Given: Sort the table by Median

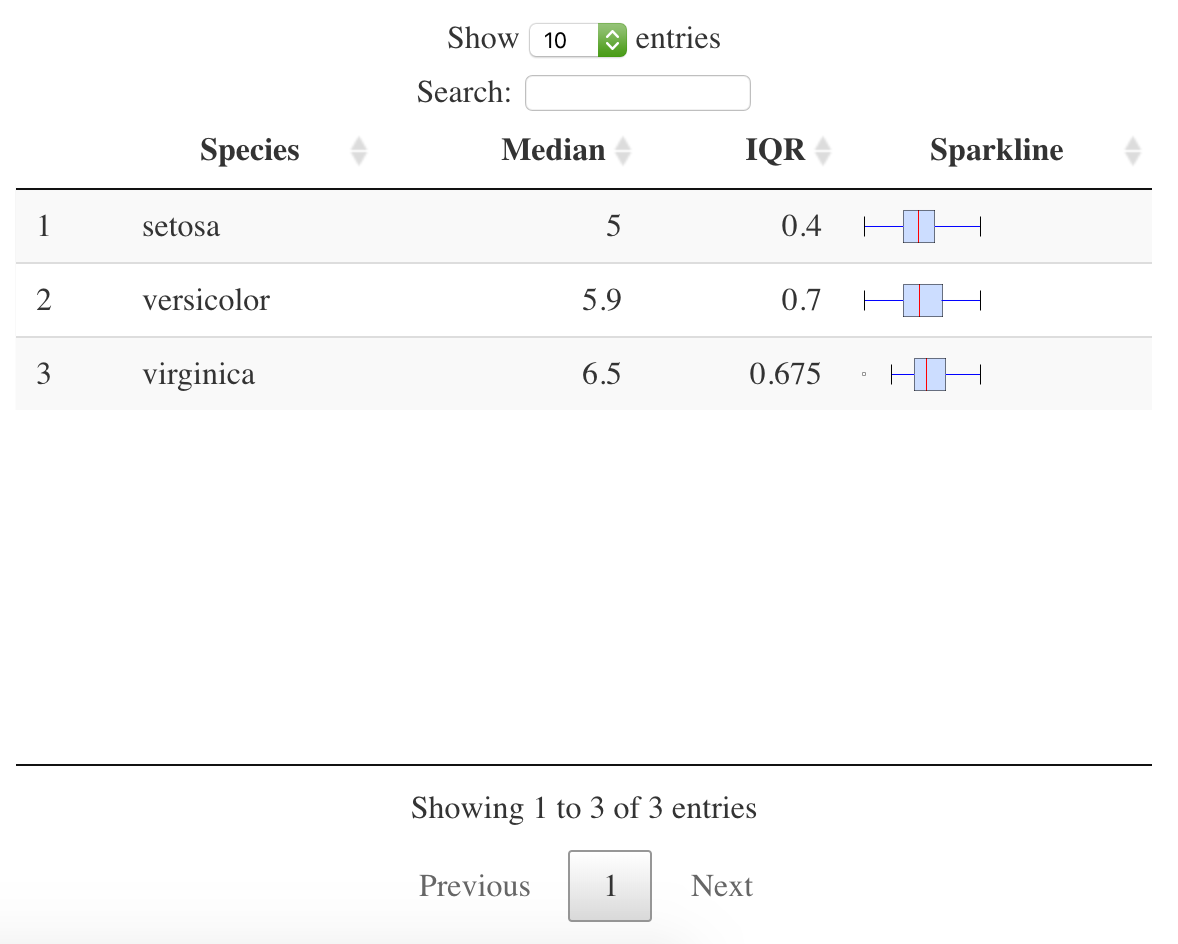Looking at the screenshot, I should coord(553,150).
